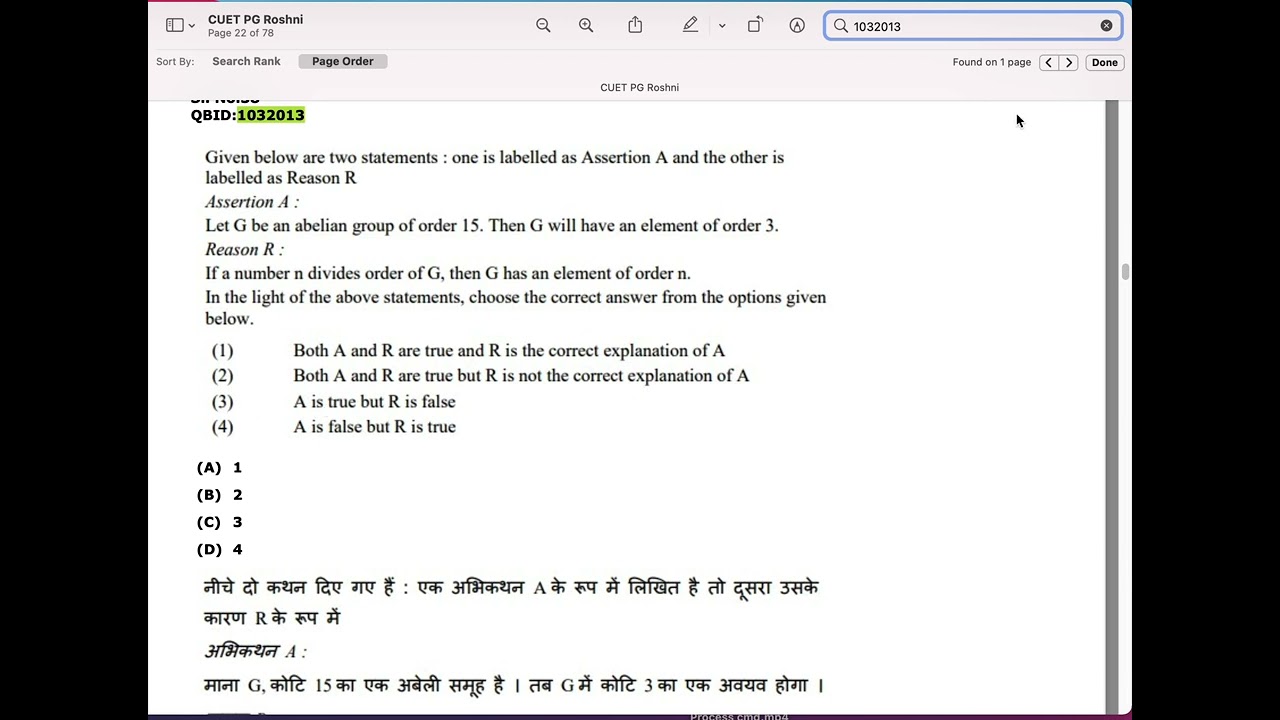Viewport: 1280px width, 720px height.
Task: Click Done to finish searching
Action: [x=1105, y=63]
